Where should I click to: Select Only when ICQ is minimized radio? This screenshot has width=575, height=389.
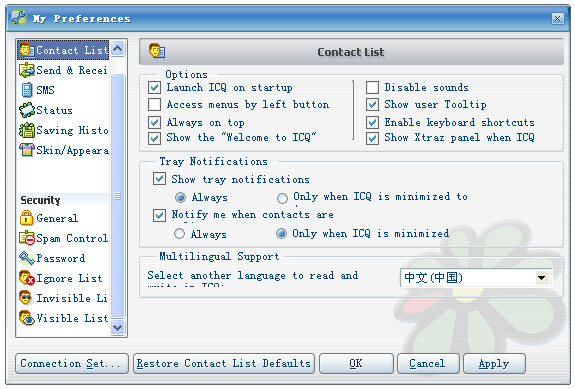(281, 233)
